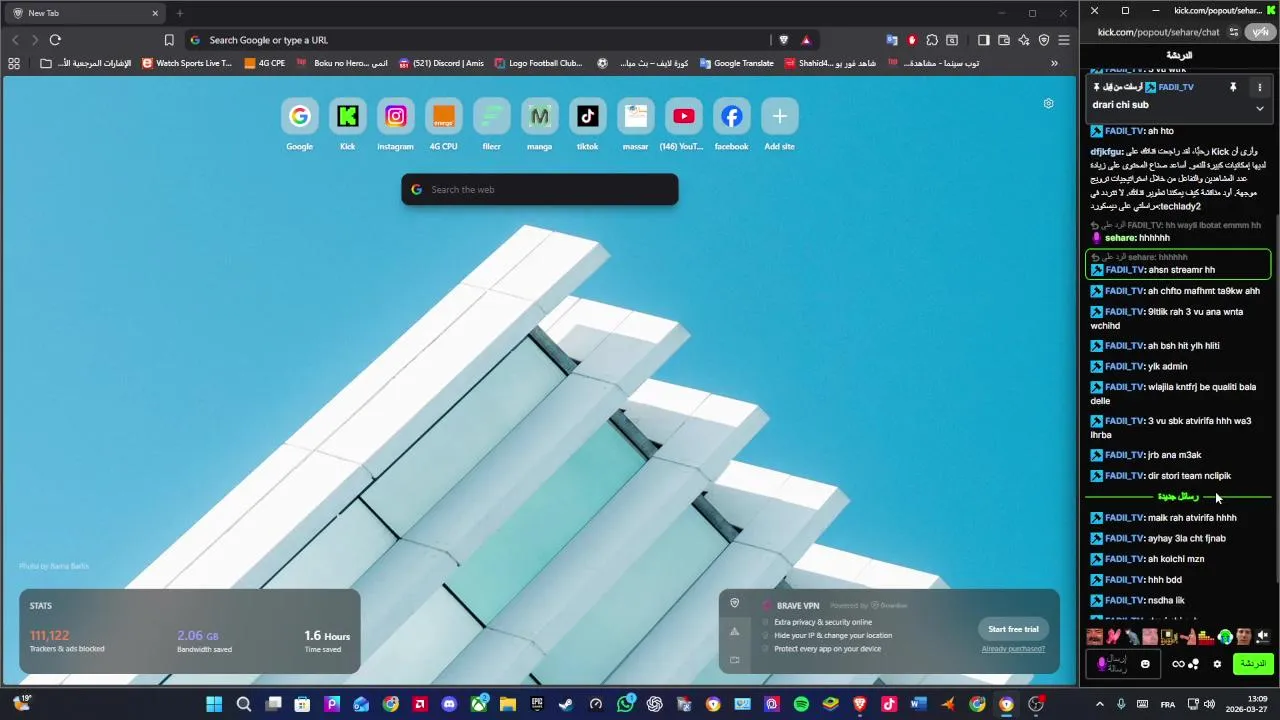Image resolution: width=1280 pixels, height=720 pixels.
Task: Click the channel points bubbles icon
Action: tap(1193, 664)
